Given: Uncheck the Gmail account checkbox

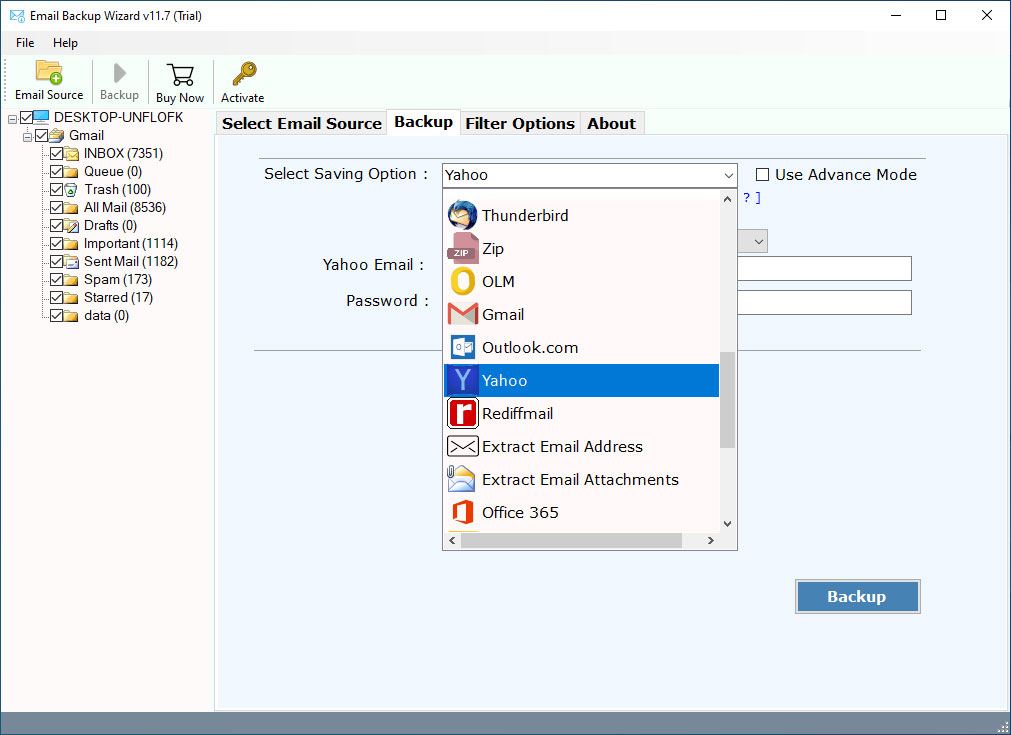Looking at the screenshot, I should point(42,135).
